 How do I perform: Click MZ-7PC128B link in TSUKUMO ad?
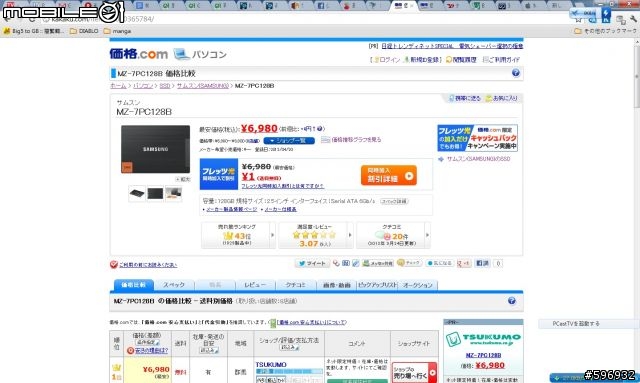[483, 355]
